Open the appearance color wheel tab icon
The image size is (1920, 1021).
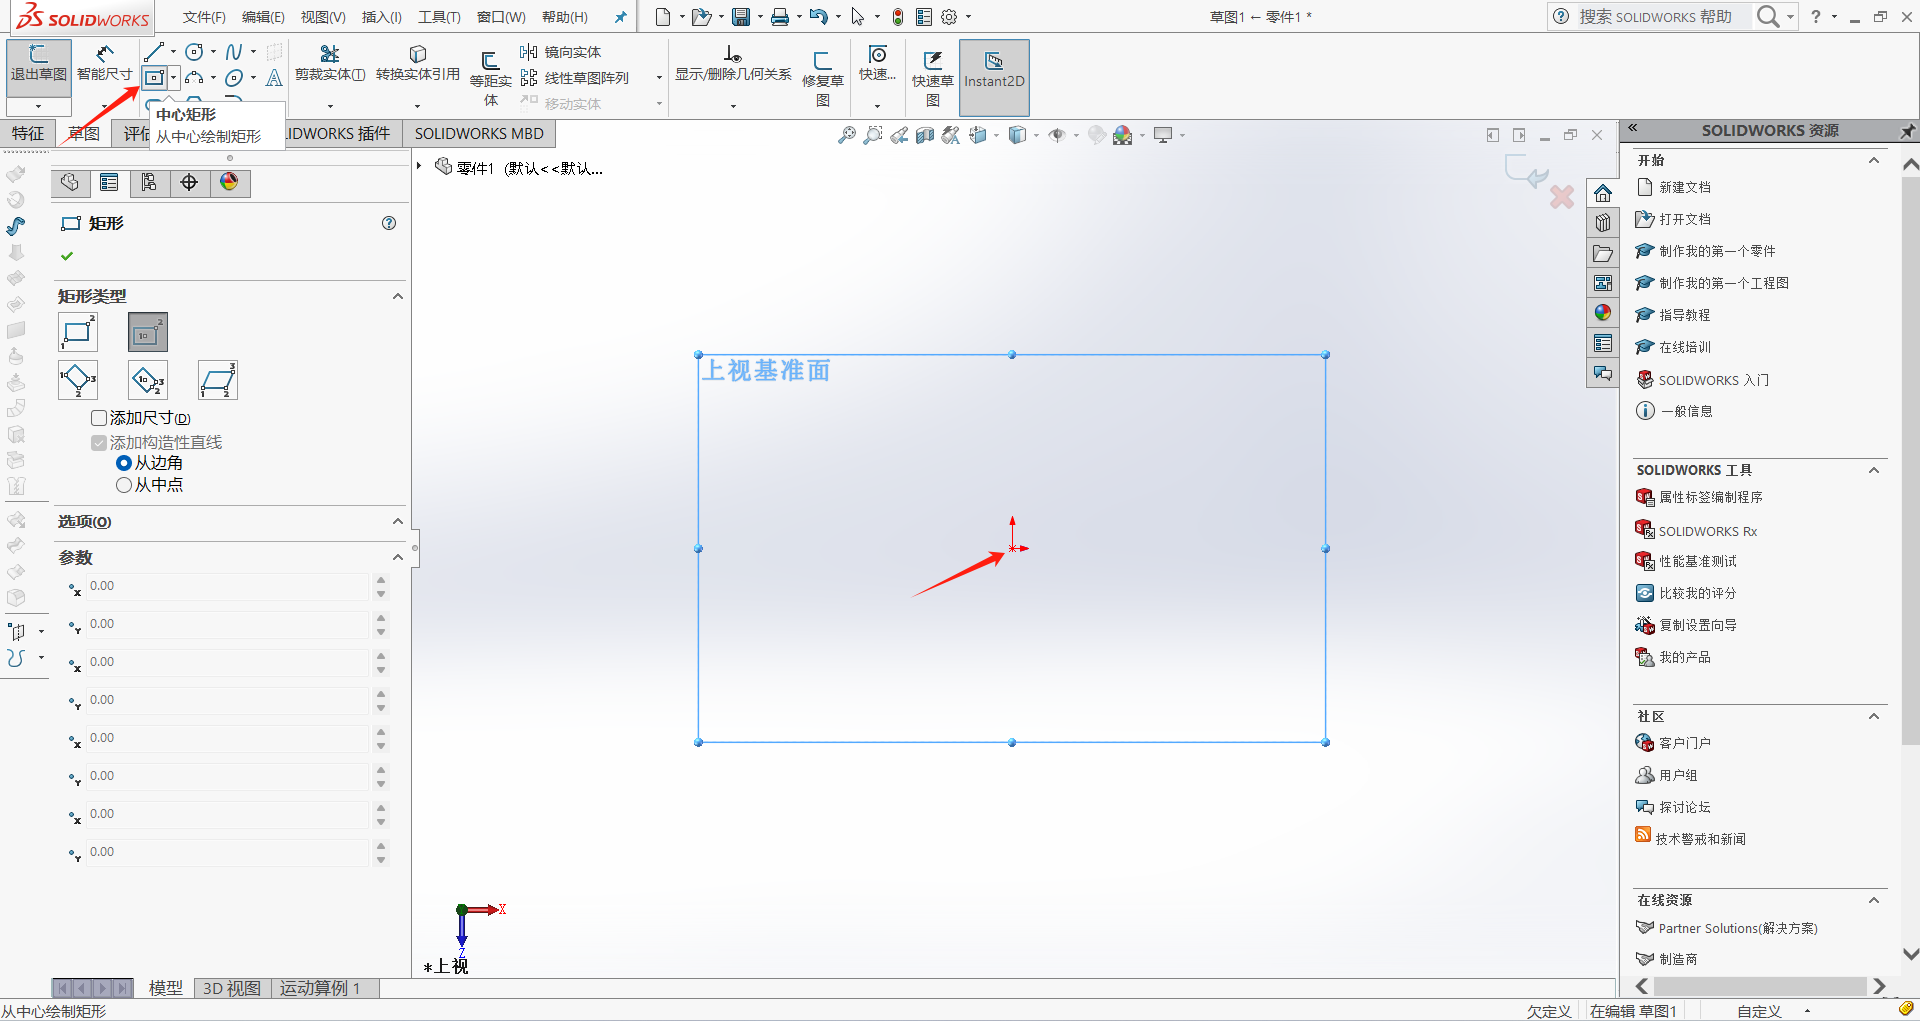coord(229,182)
